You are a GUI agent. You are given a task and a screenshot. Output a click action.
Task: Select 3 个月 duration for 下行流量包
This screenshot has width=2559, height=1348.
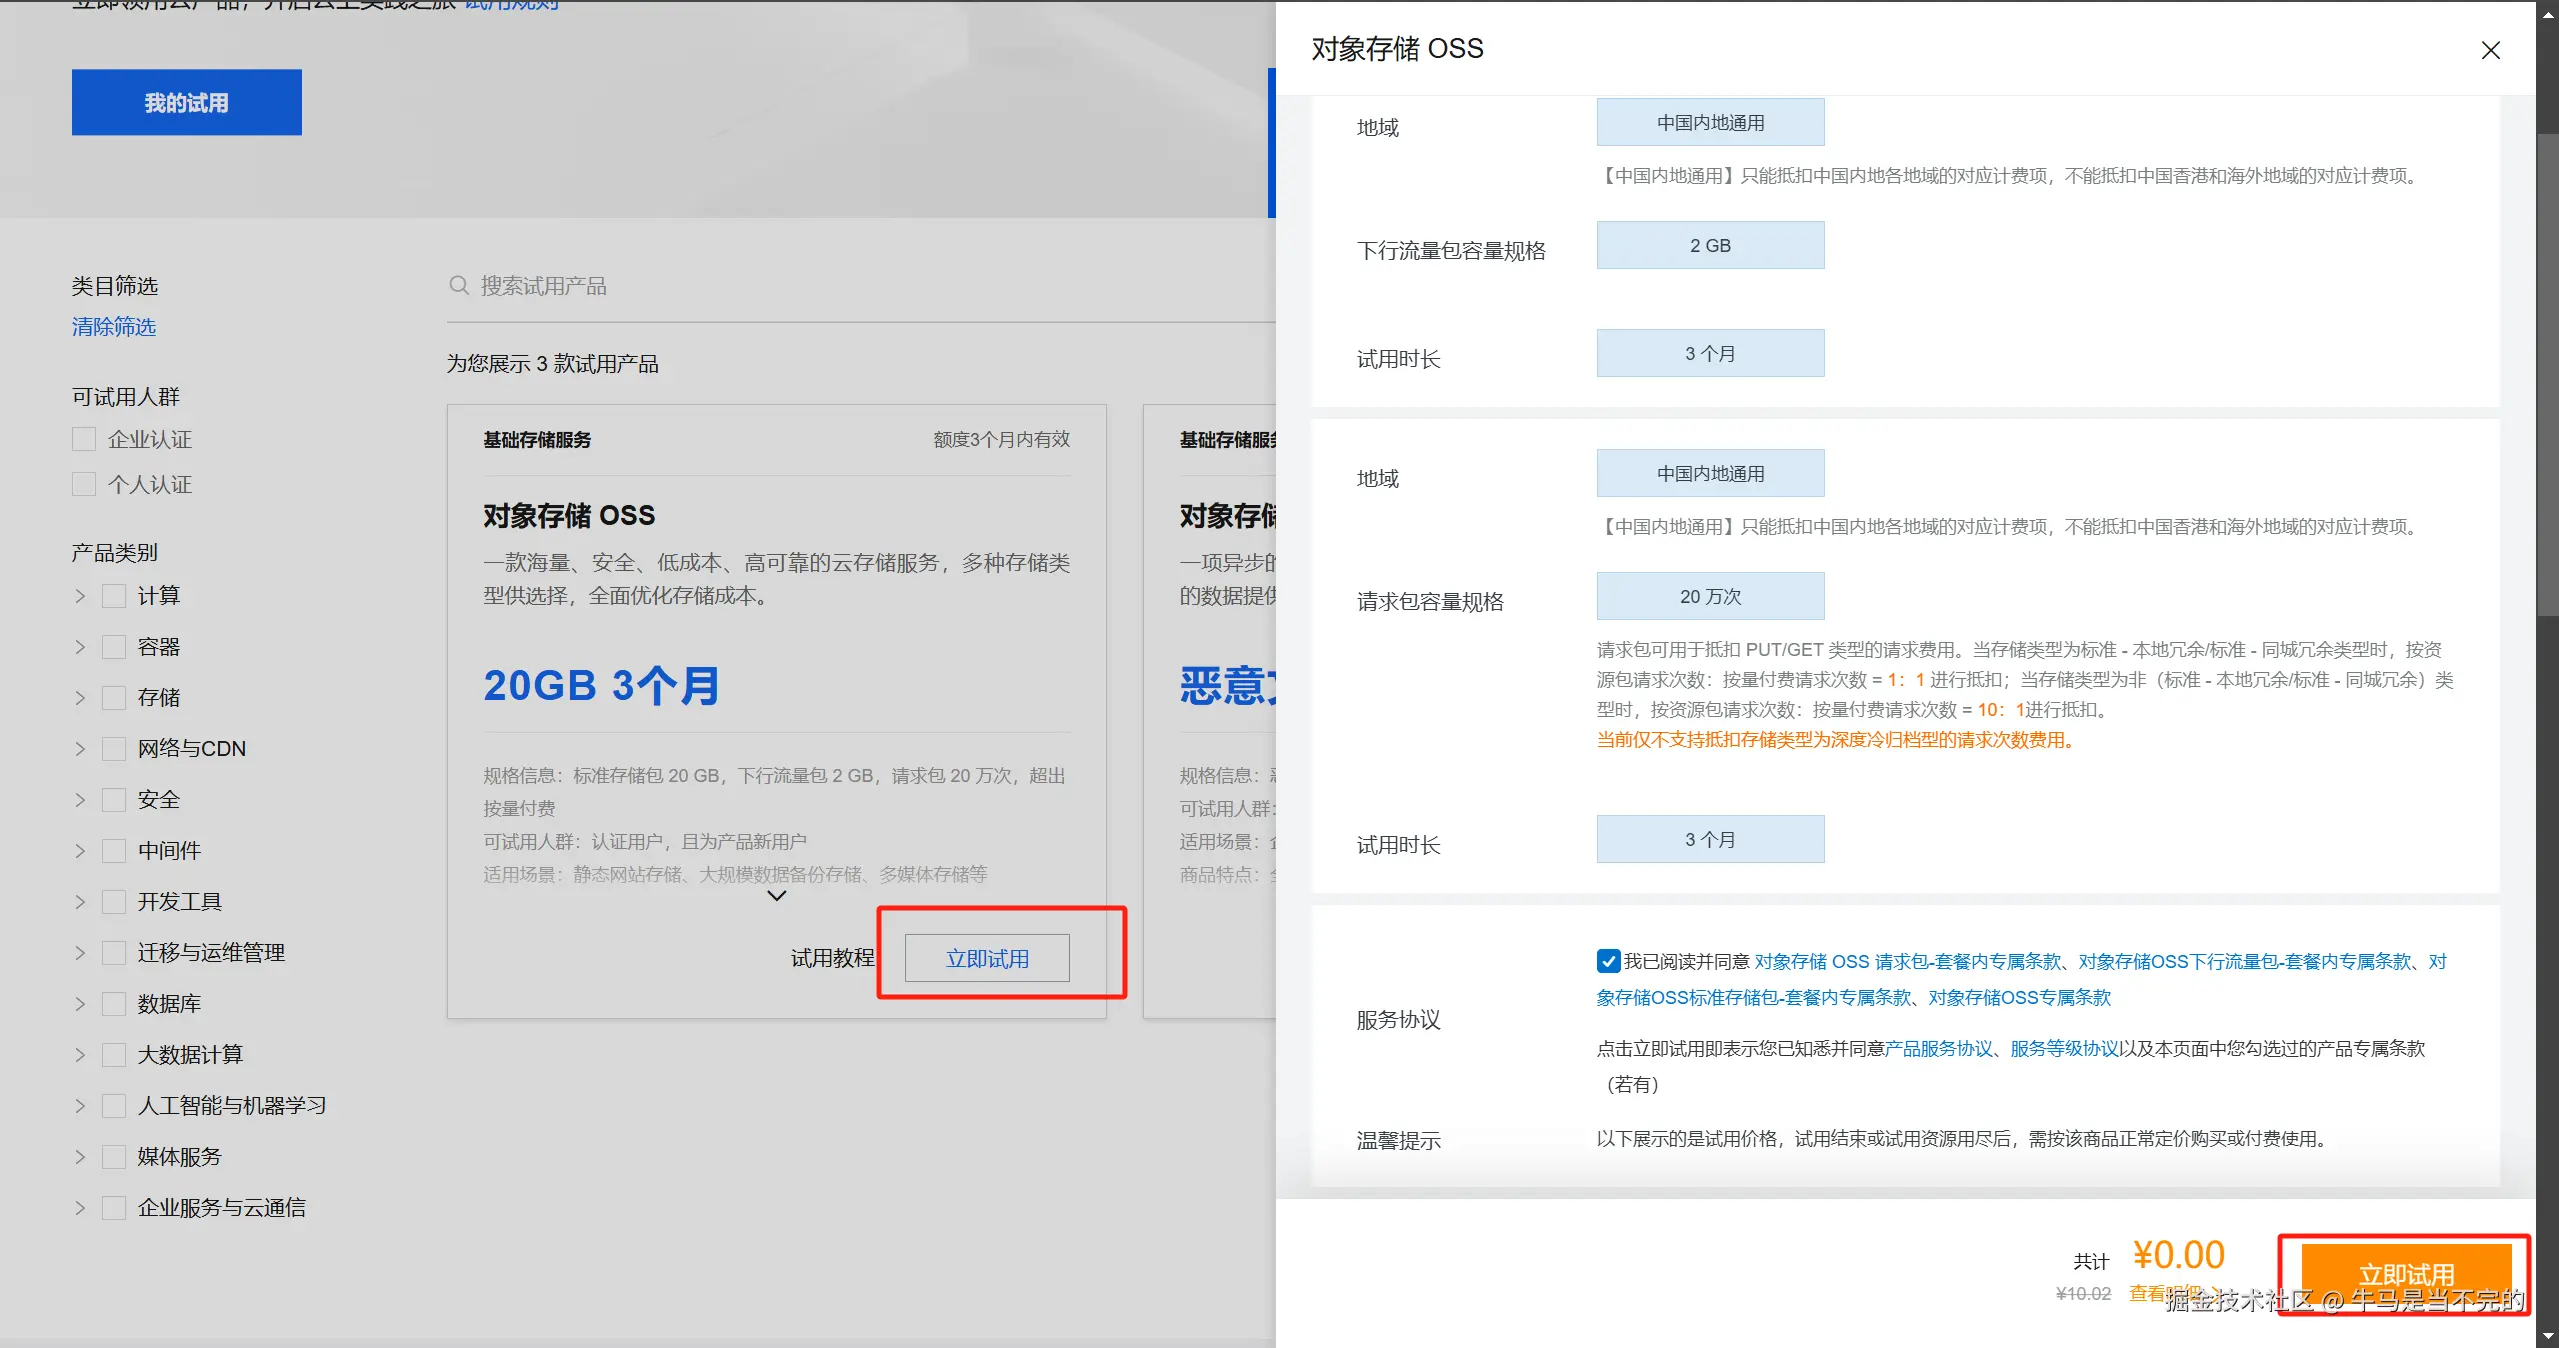tap(1710, 354)
